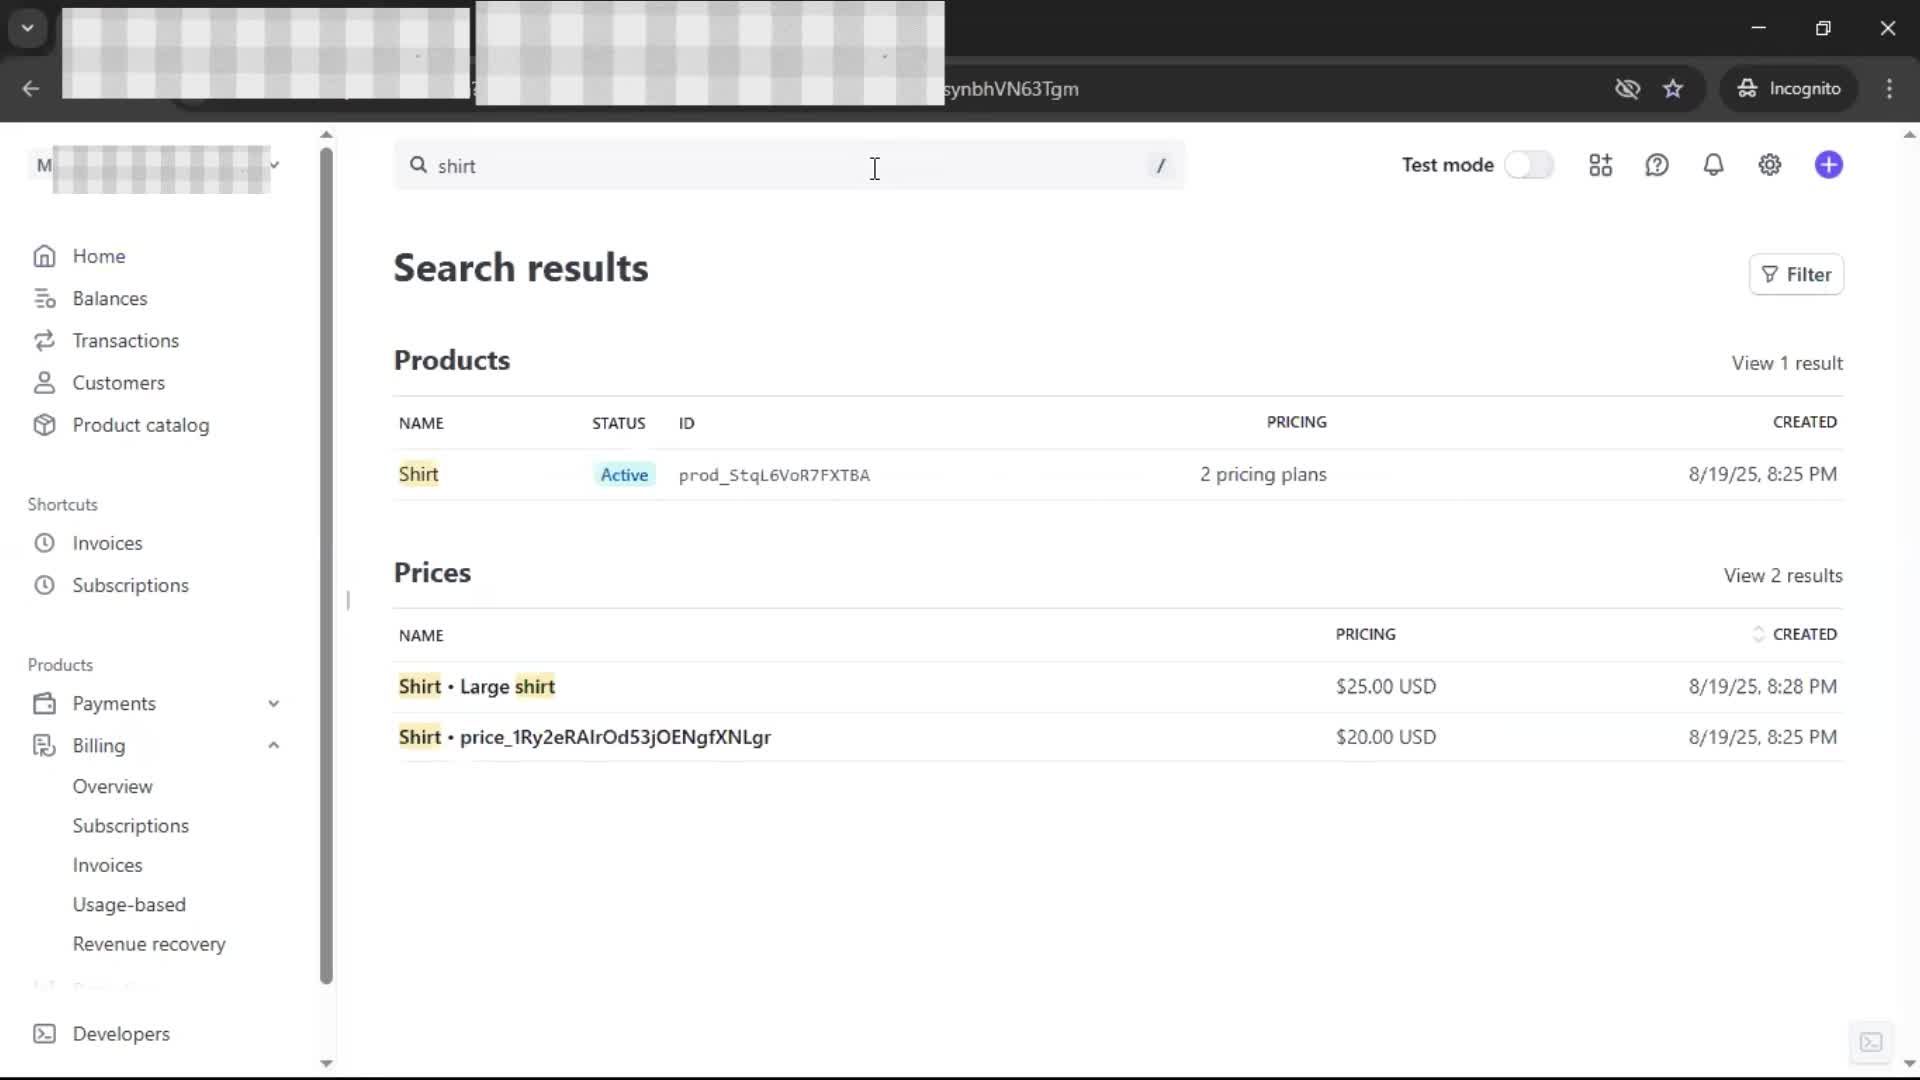Screen dimensions: 1920x1080
Task: Open the tab search dropdown arrow
Action: click(x=28, y=28)
